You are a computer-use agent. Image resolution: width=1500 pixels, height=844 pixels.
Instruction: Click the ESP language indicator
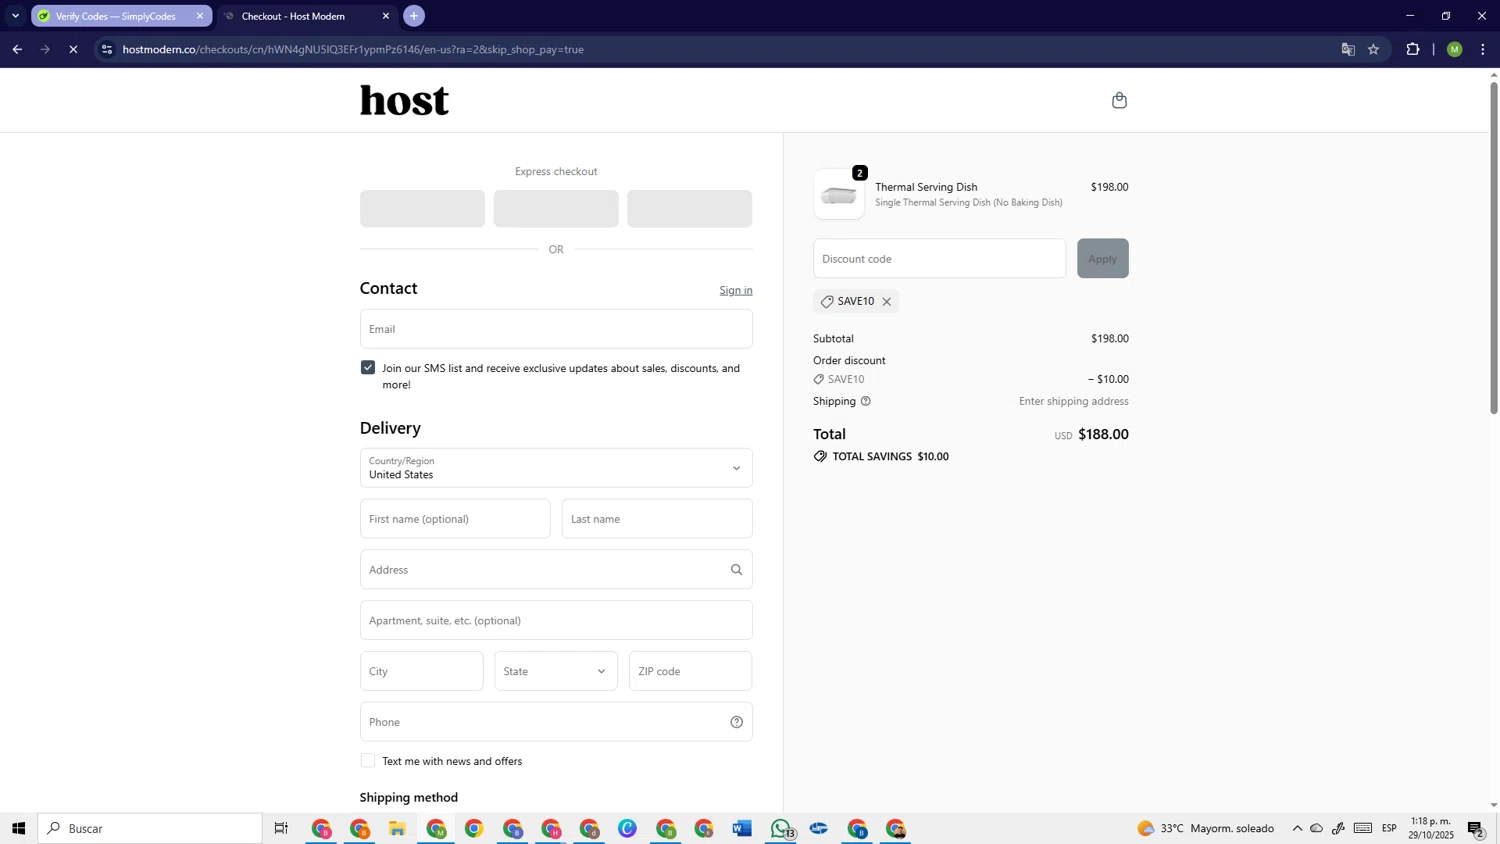coord(1390,828)
